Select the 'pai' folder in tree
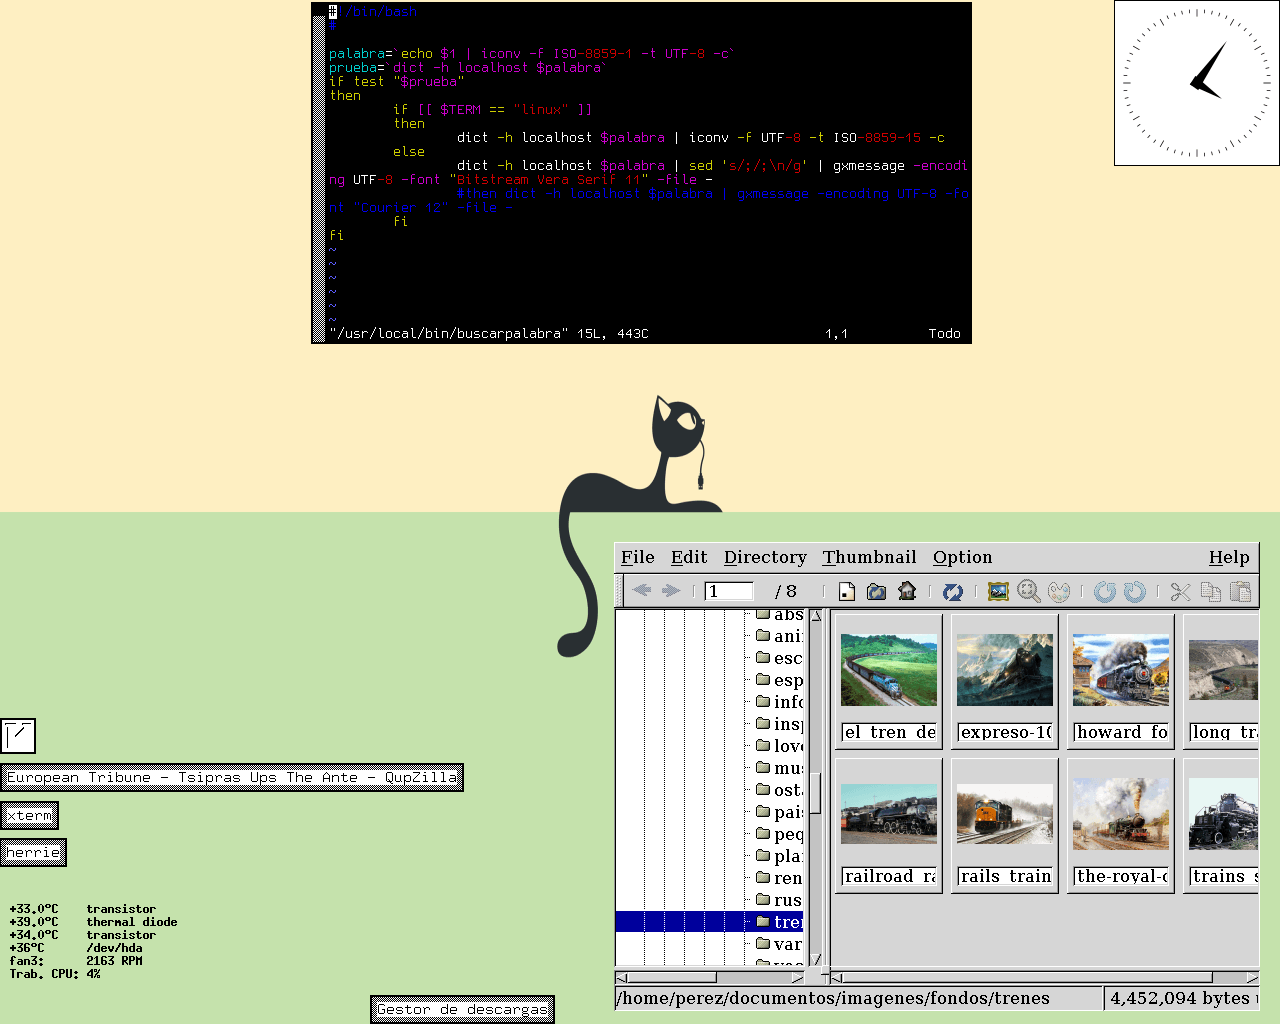The width and height of the screenshot is (1280, 1024). point(786,812)
